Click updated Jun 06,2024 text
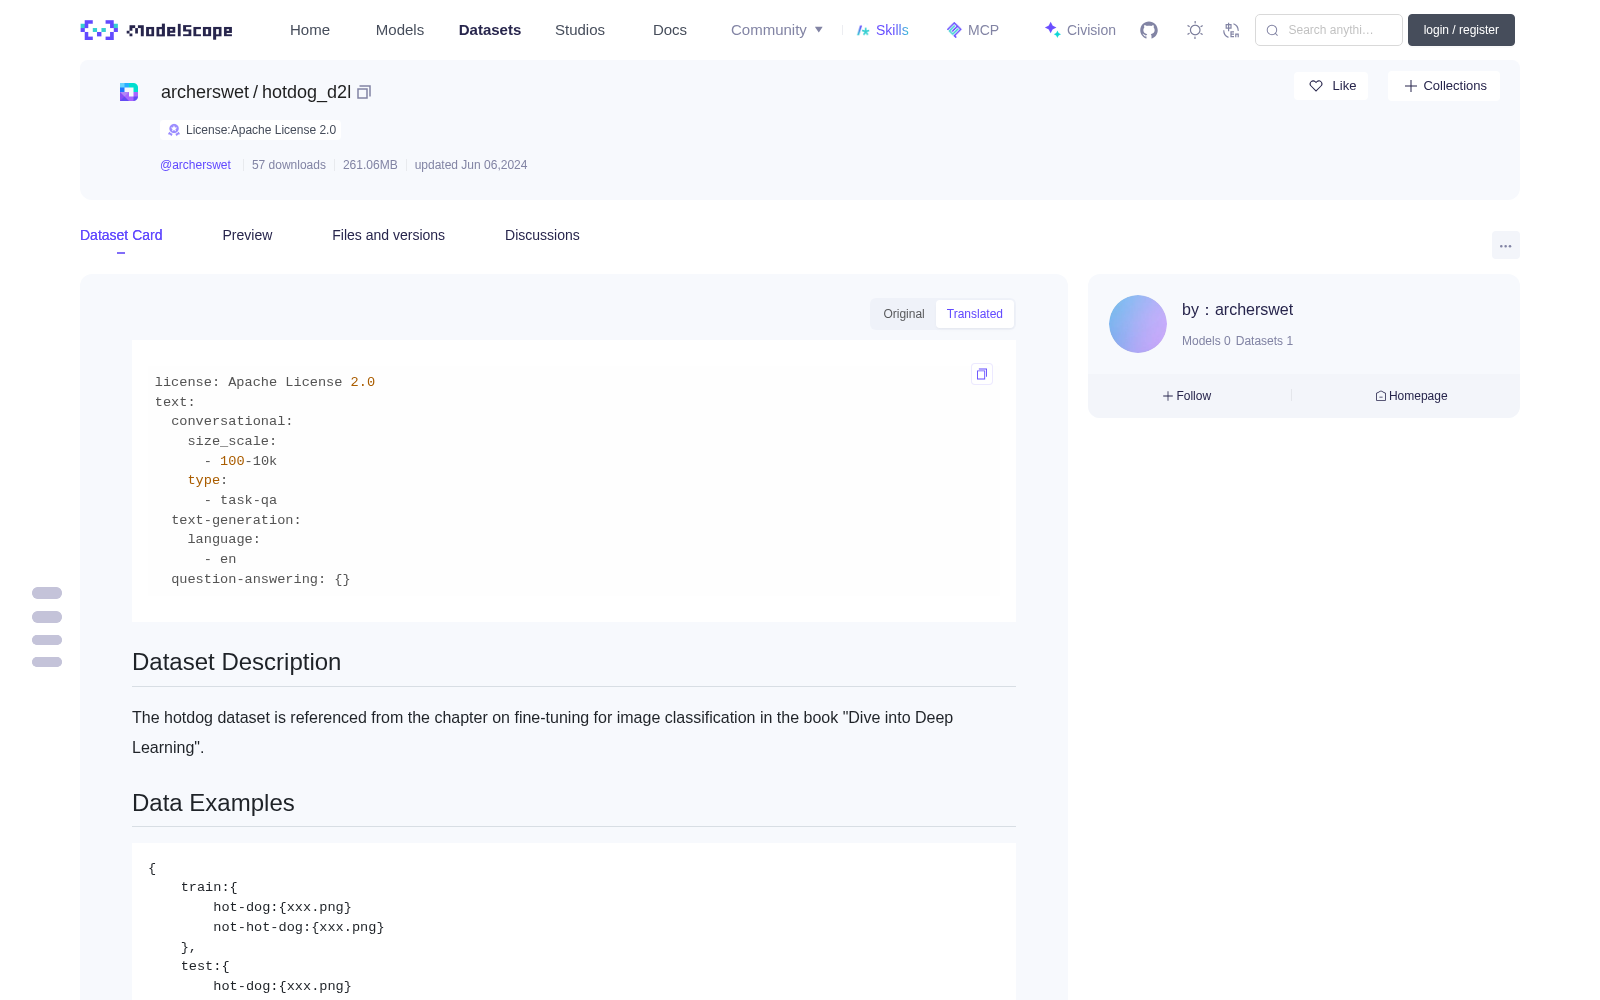The height and width of the screenshot is (1000, 1600). point(471,165)
